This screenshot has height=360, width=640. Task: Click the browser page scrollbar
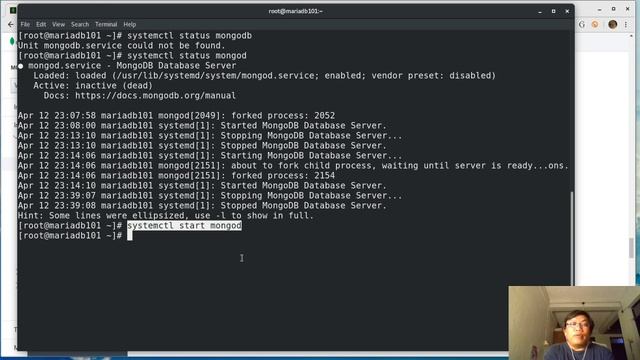pyautogui.click(x=631, y=247)
